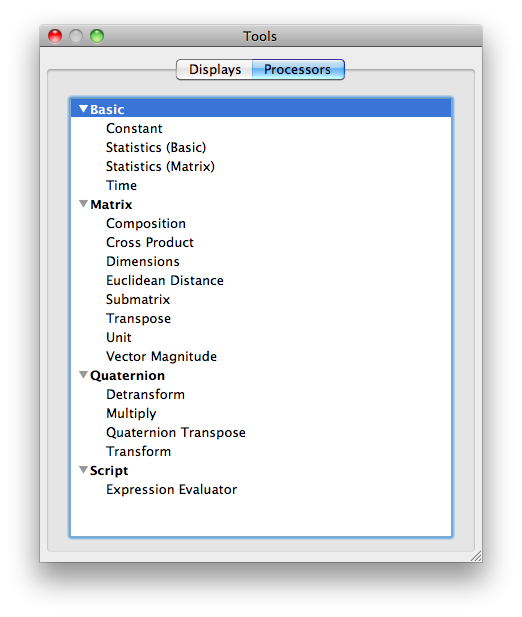
Task: Select Euclidean Distance in the list
Action: coord(165,281)
